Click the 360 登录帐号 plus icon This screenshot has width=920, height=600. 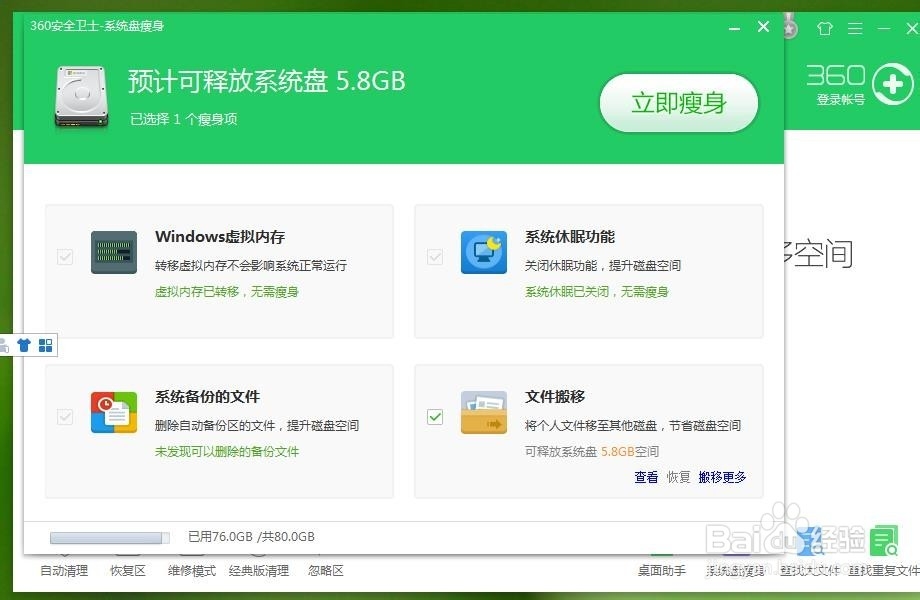click(x=892, y=84)
